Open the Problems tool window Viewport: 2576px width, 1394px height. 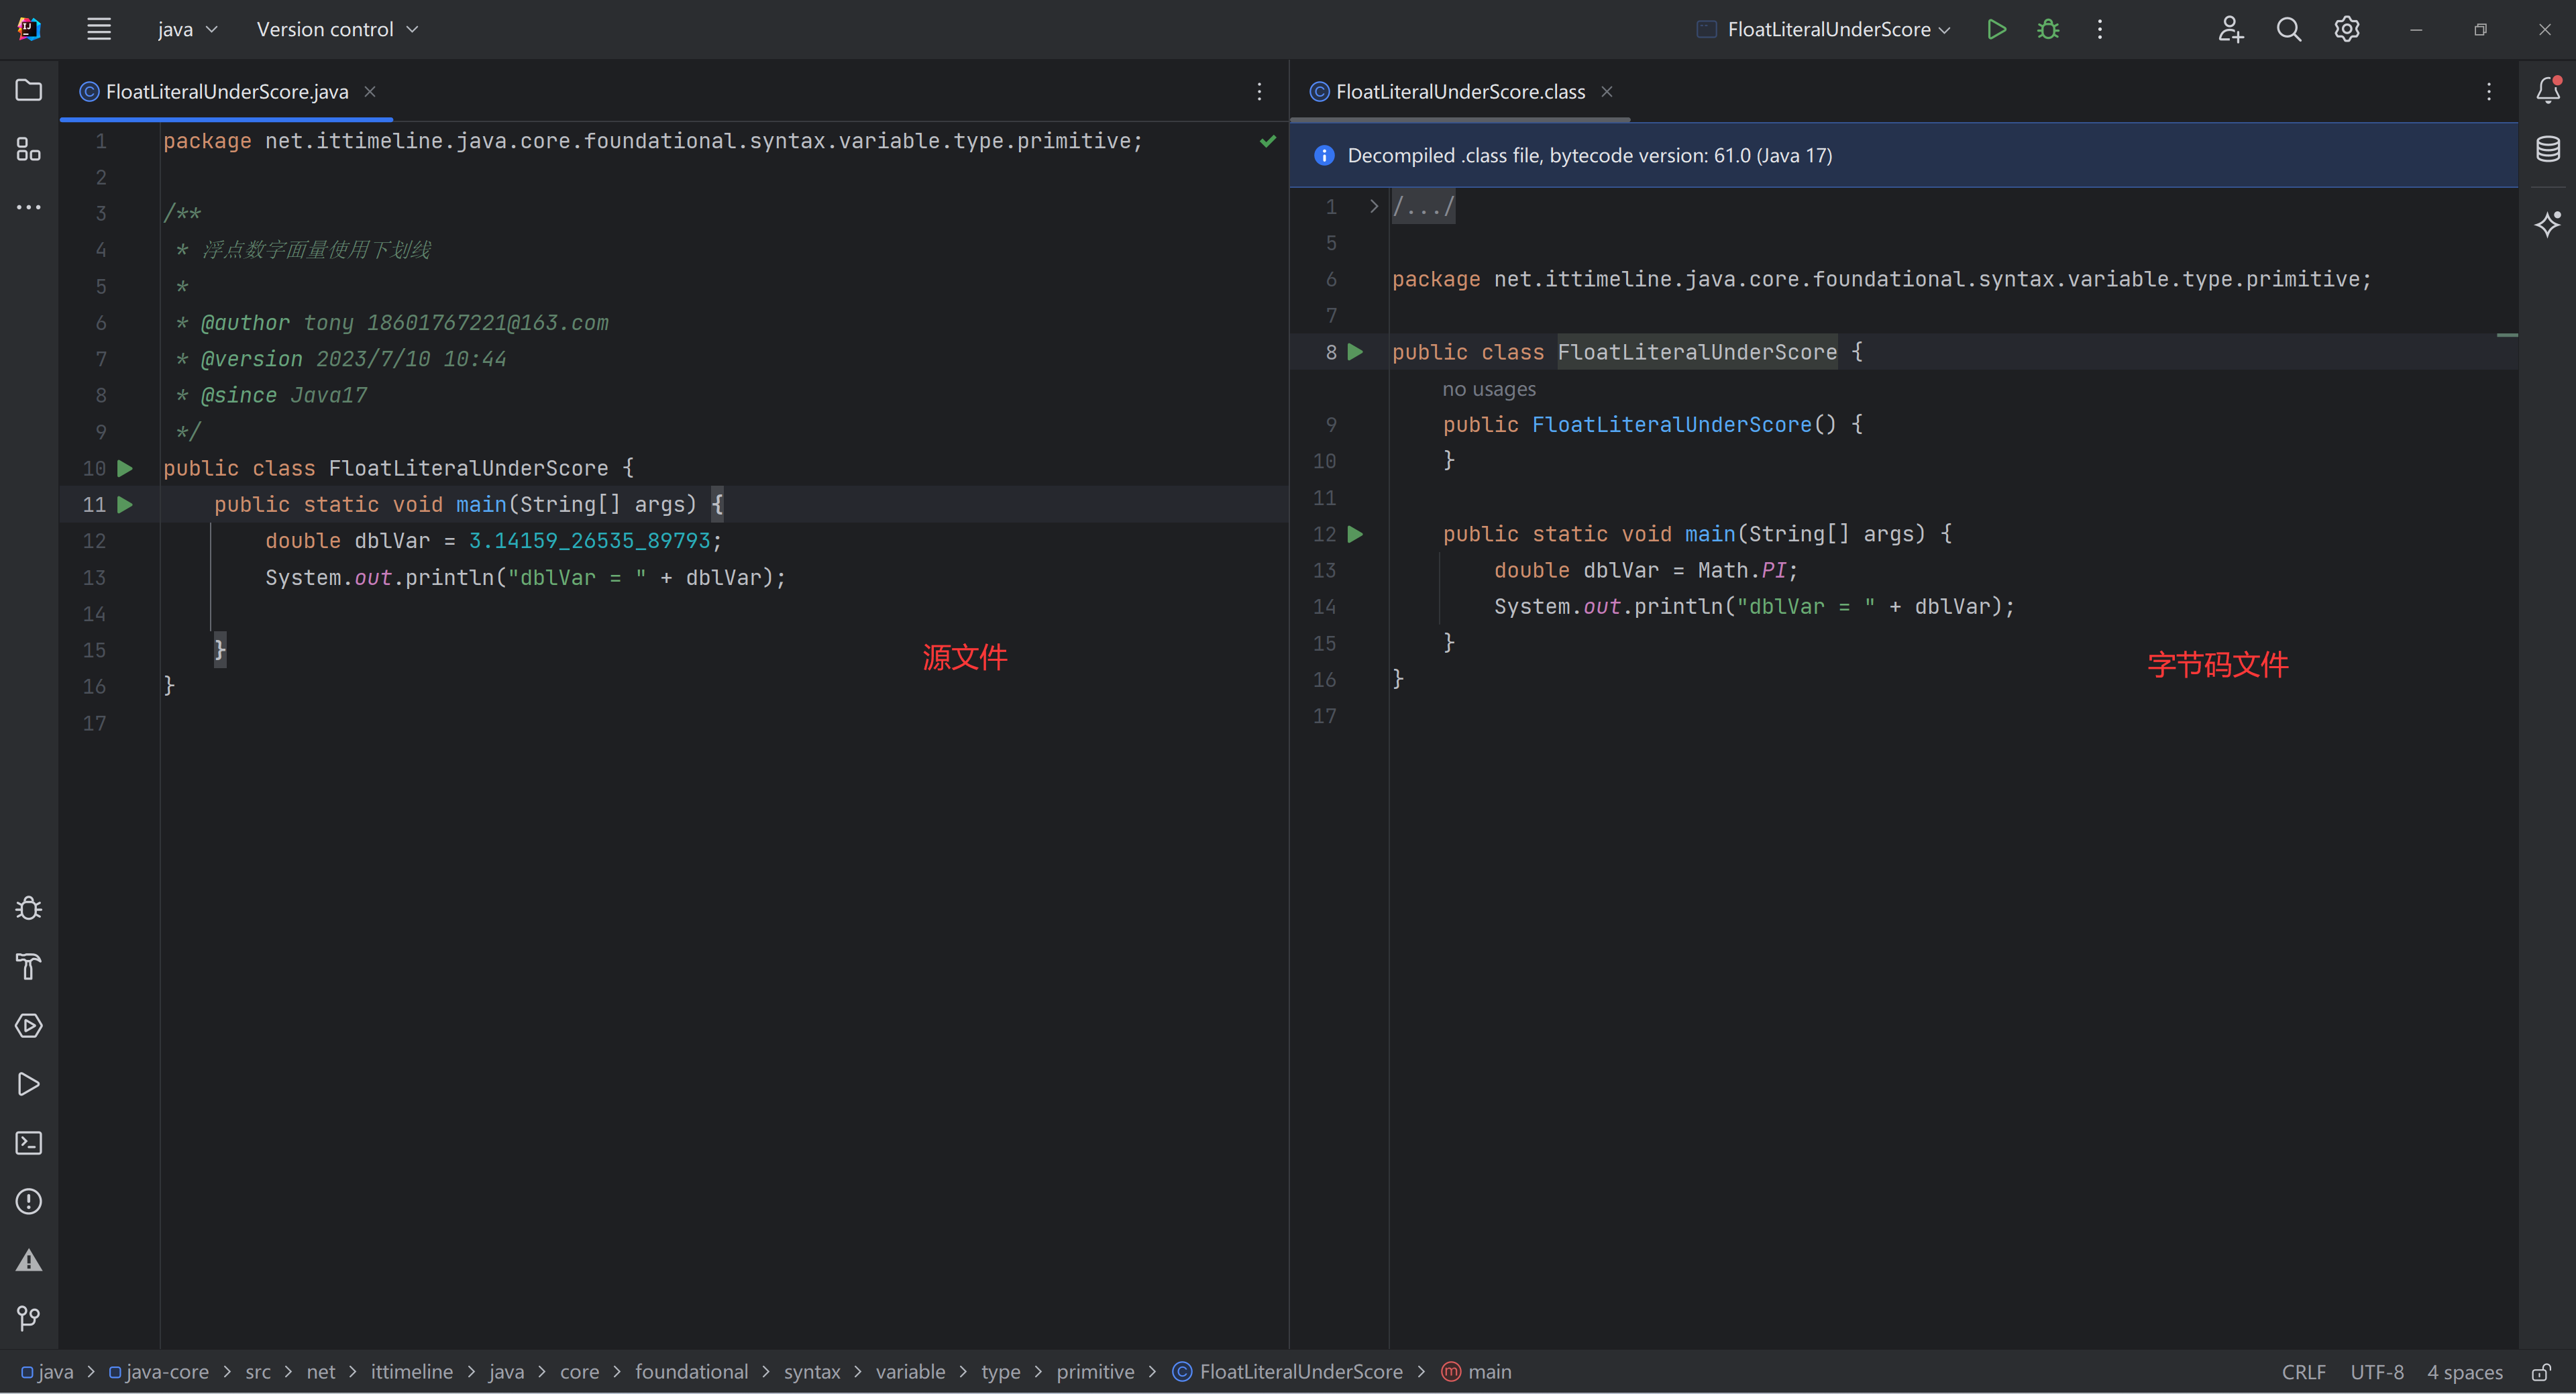[29, 1201]
